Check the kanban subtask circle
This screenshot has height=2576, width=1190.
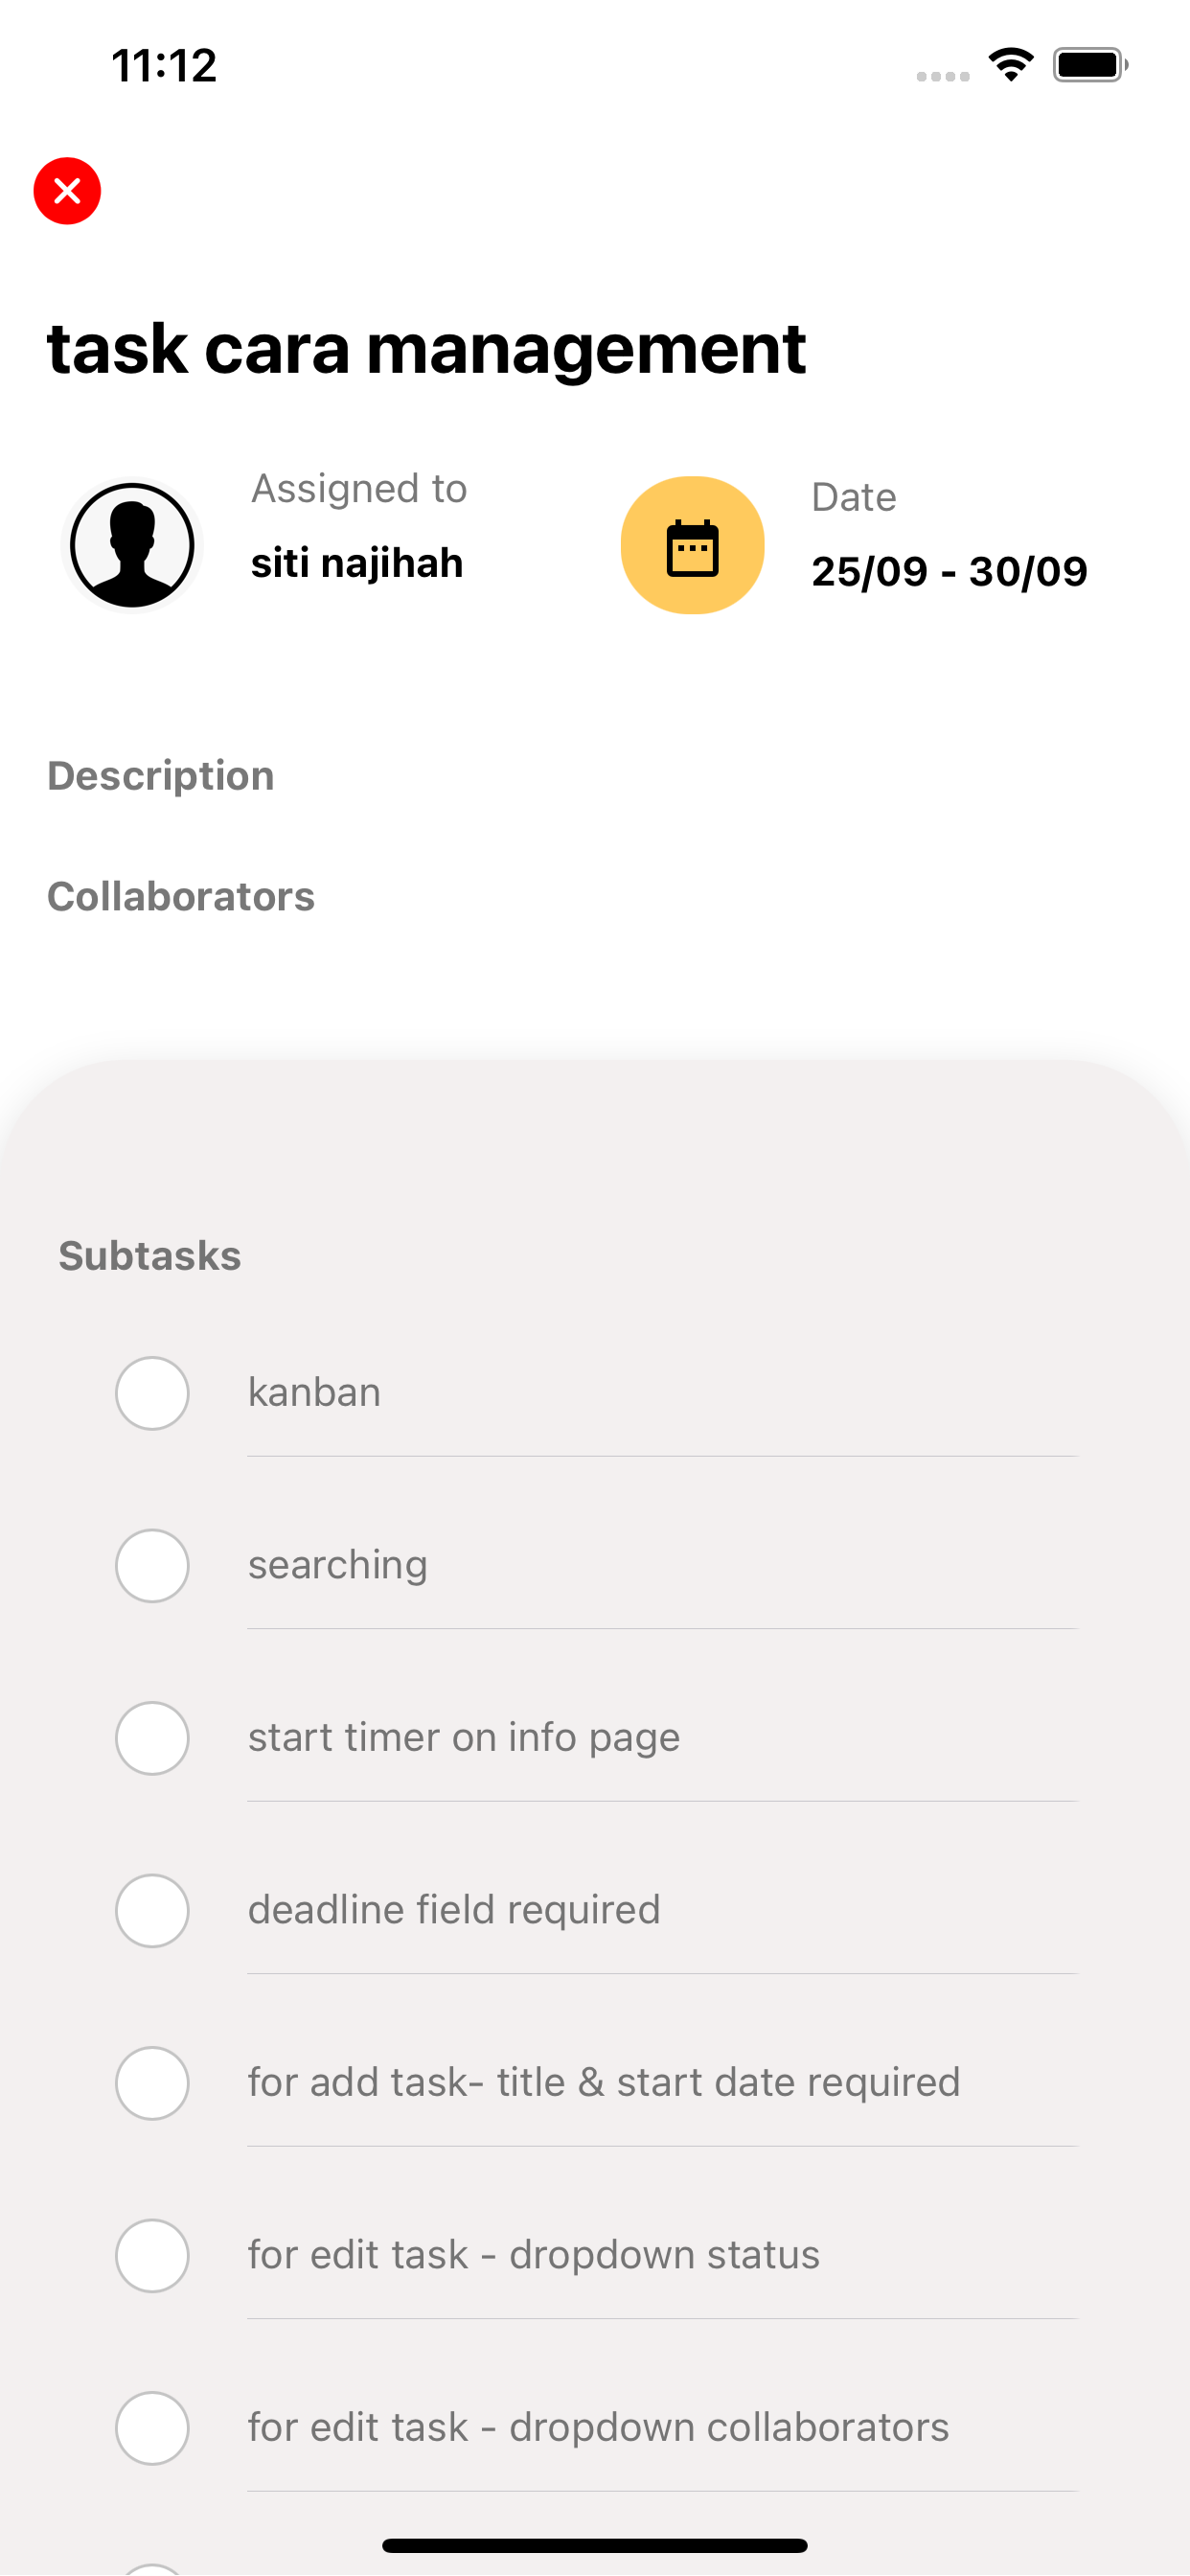[x=152, y=1393]
